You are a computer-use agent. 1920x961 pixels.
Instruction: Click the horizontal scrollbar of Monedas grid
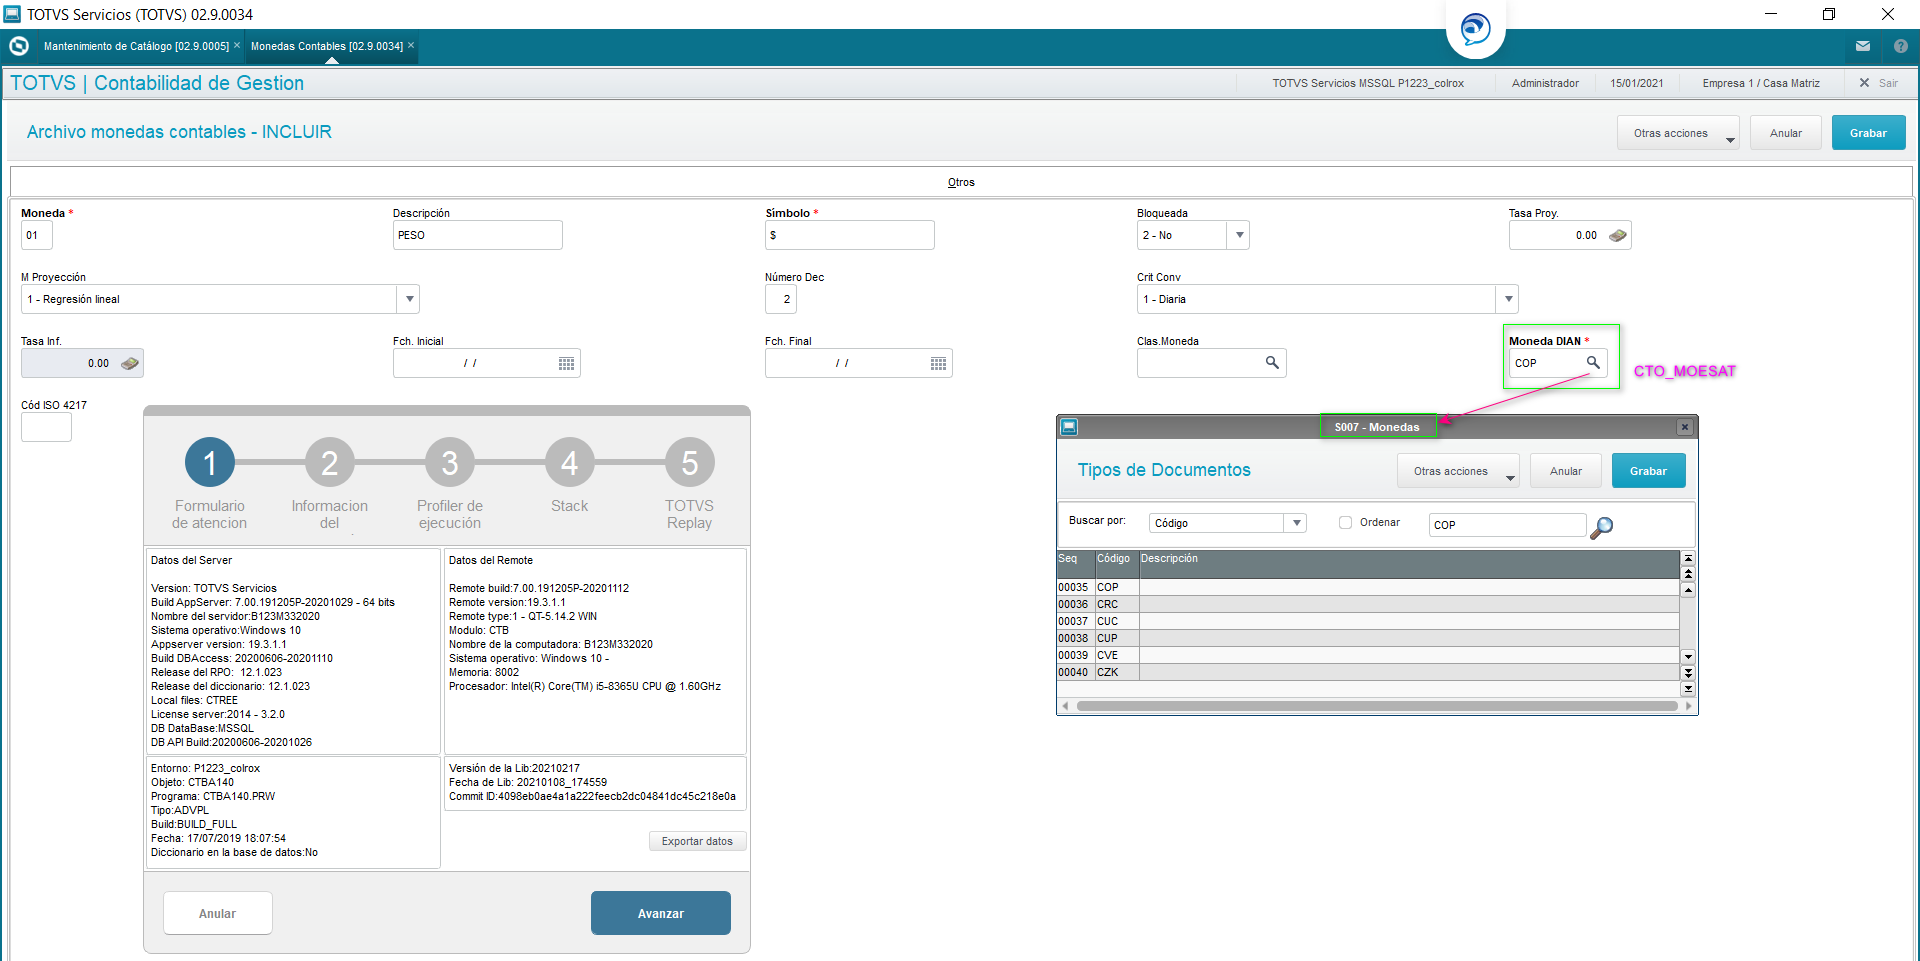coord(1377,706)
